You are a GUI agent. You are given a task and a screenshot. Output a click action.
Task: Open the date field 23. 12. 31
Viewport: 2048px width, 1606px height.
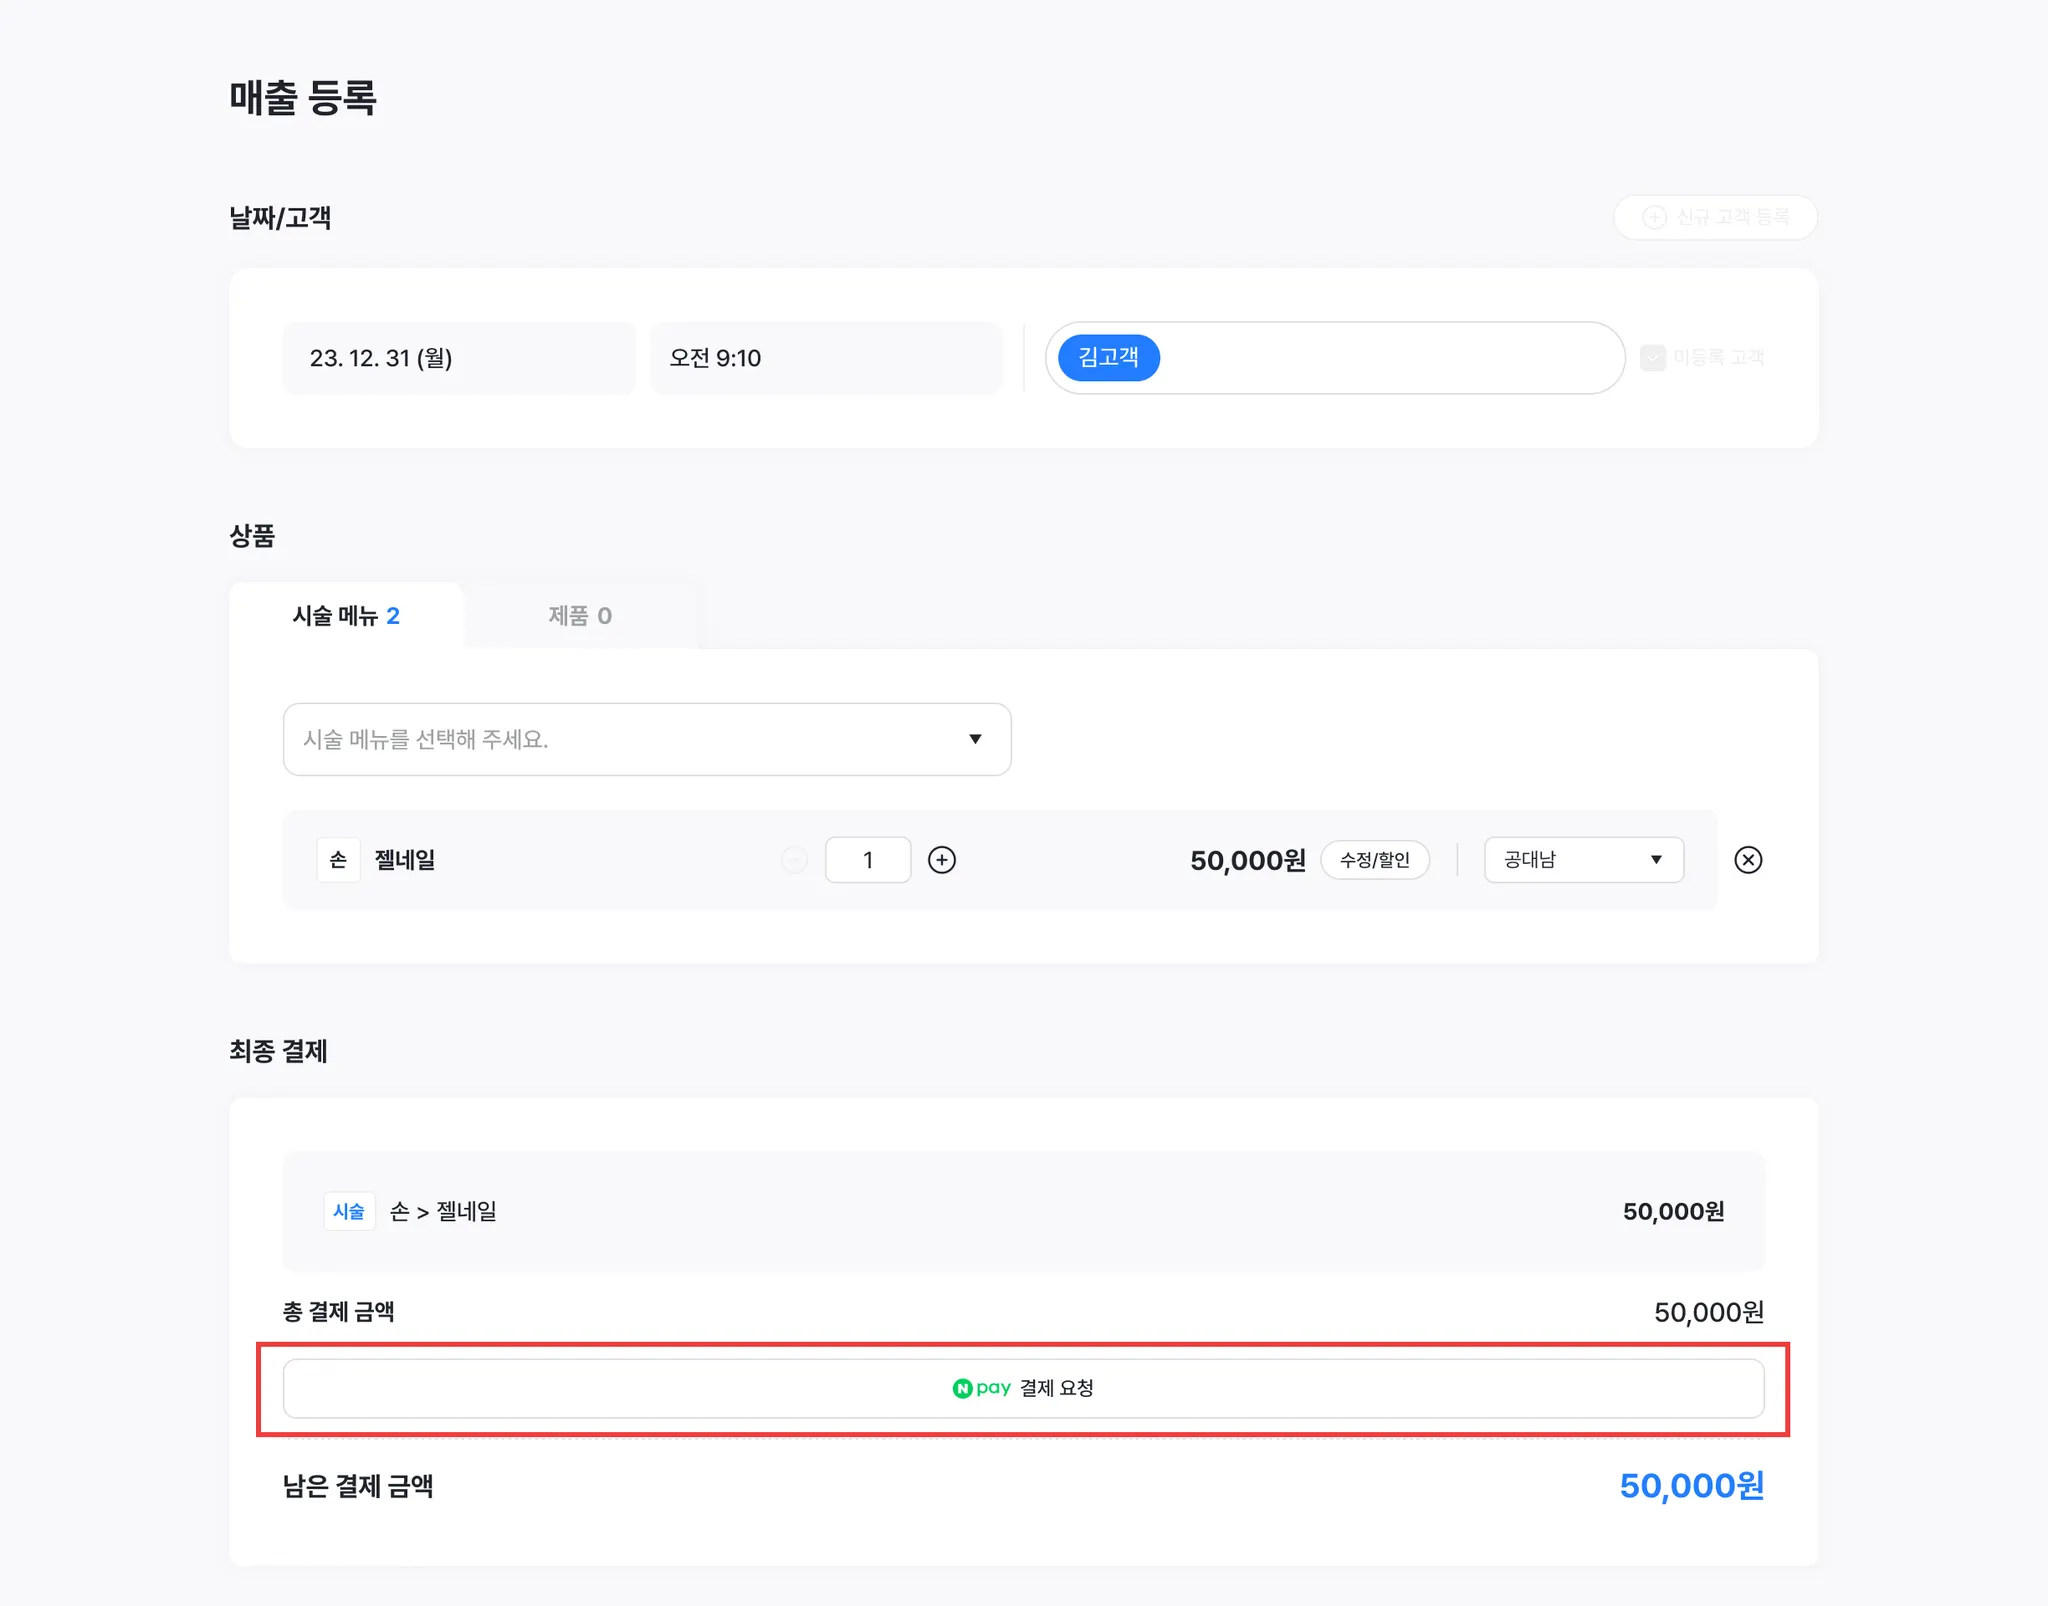[x=458, y=358]
